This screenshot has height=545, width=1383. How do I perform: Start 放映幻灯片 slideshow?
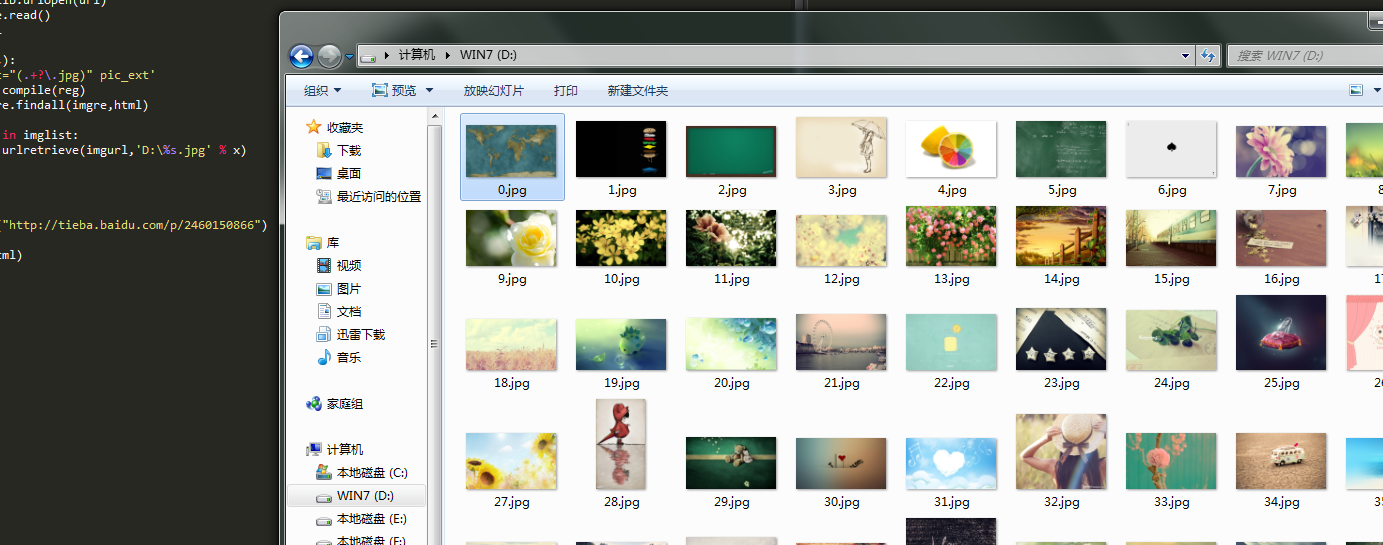(x=493, y=91)
